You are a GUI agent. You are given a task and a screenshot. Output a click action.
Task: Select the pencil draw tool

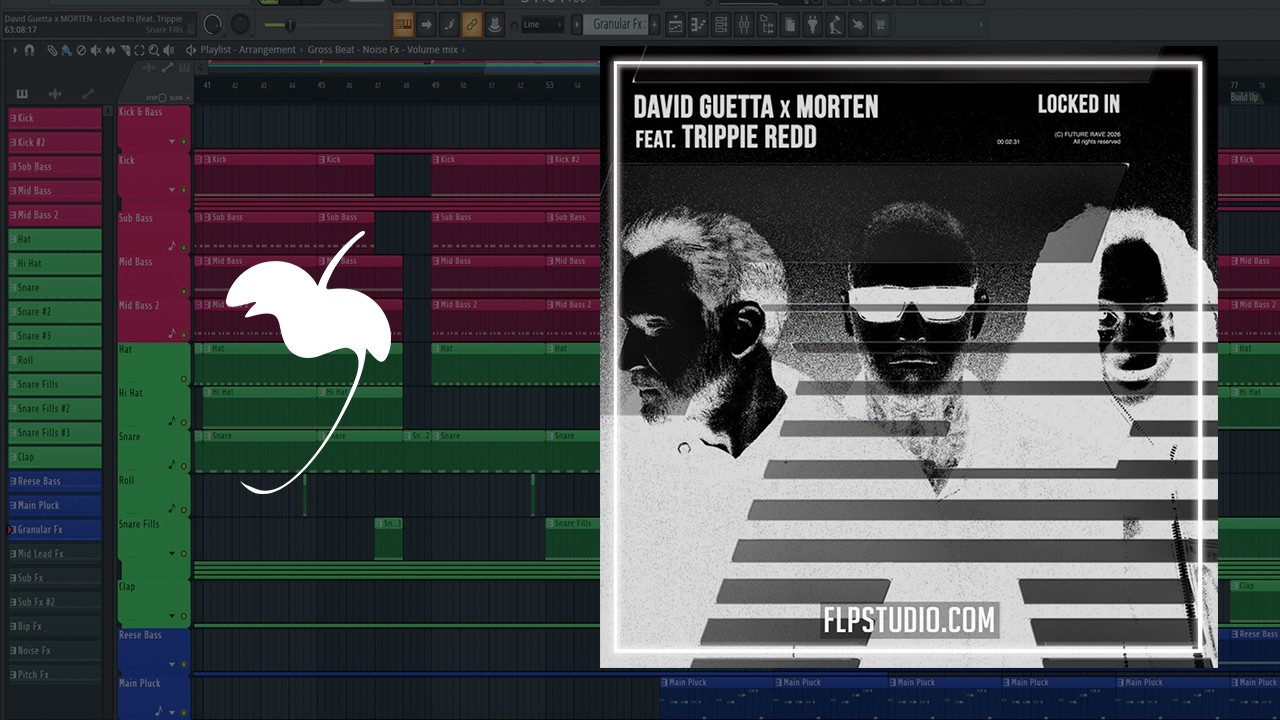pyautogui.click(x=52, y=49)
